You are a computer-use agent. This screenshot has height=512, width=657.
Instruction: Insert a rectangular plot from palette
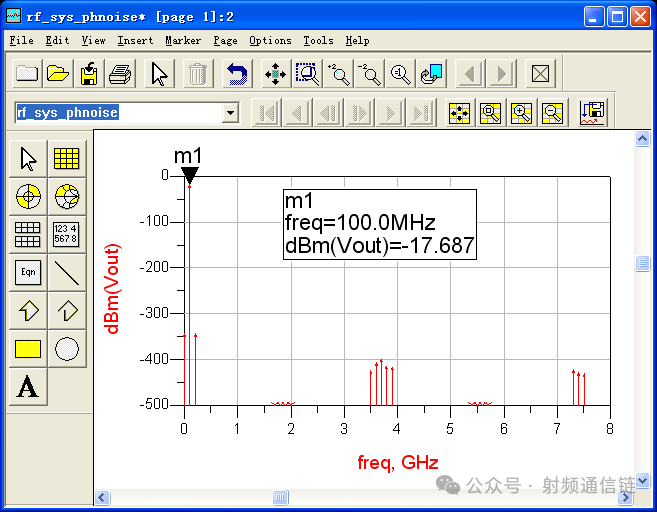click(x=67, y=158)
